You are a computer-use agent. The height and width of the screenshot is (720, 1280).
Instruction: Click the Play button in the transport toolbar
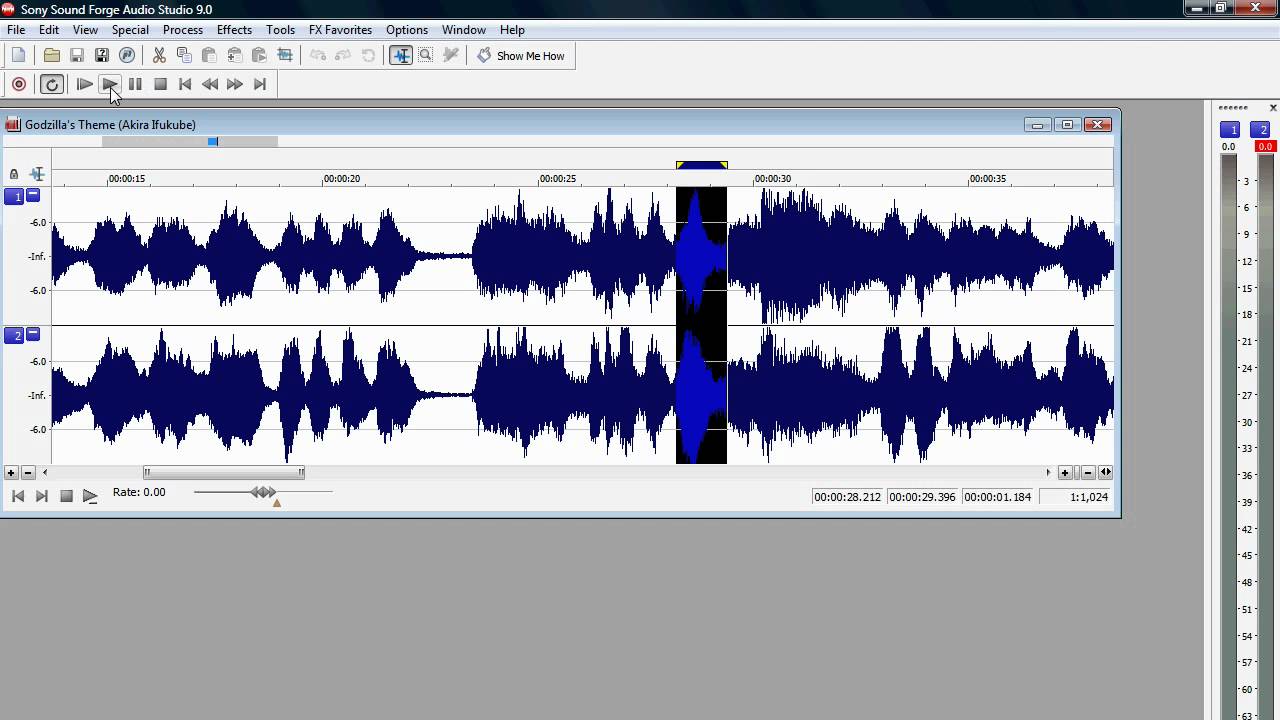110,85
